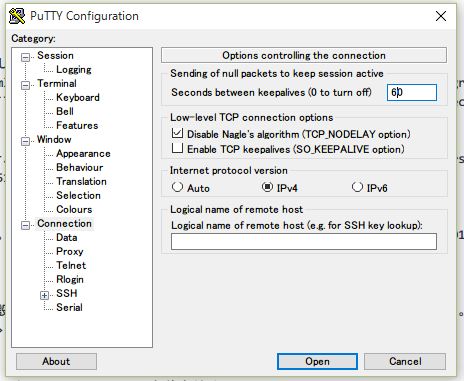The height and width of the screenshot is (381, 464).
Task: Collapse the Connection tree node
Action: click(25, 225)
